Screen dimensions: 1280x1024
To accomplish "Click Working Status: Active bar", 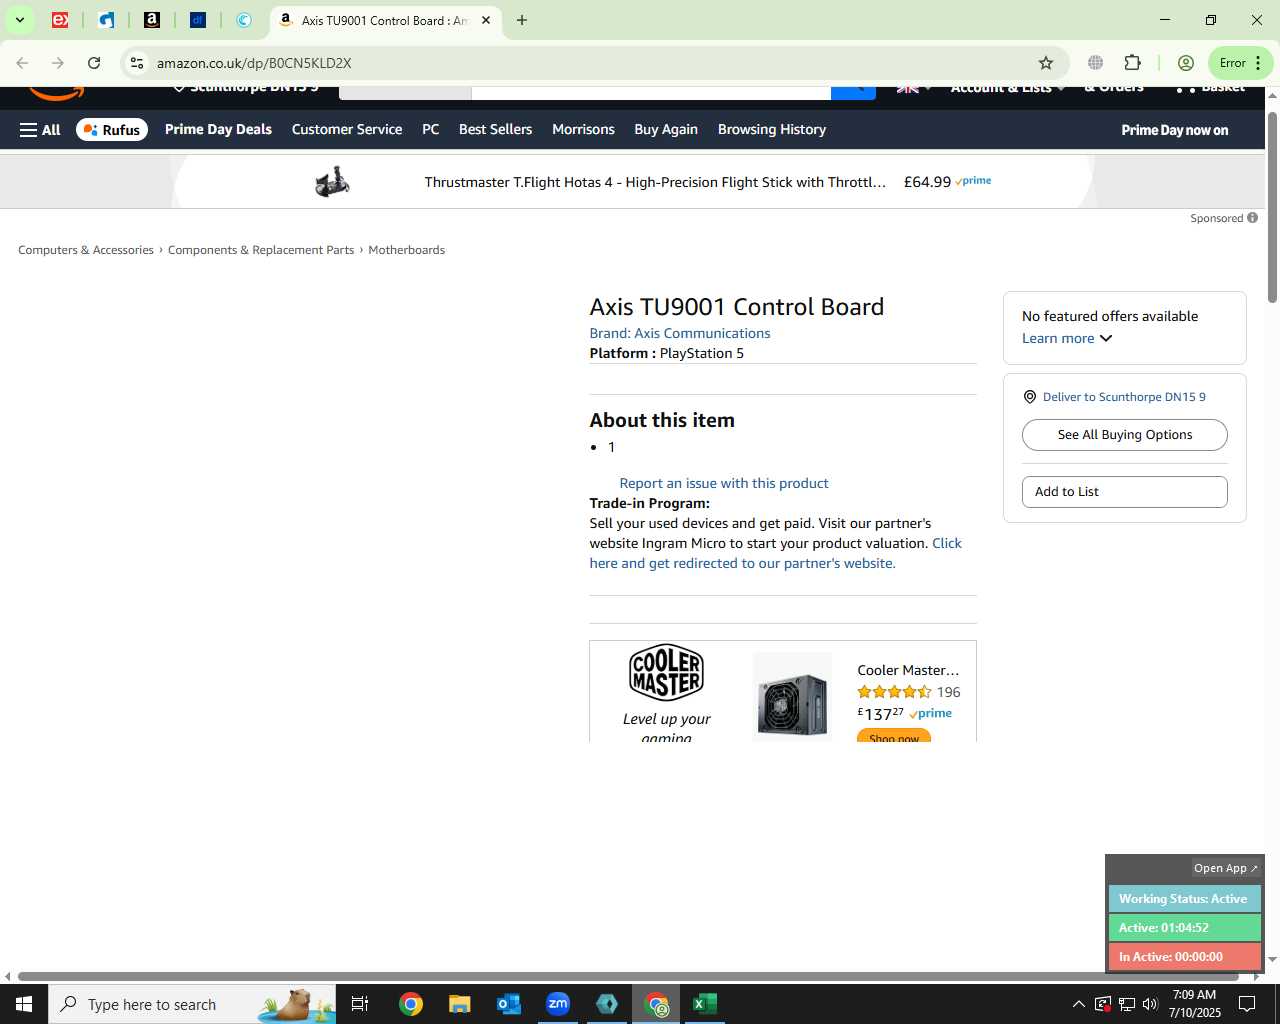I will click(1184, 899).
